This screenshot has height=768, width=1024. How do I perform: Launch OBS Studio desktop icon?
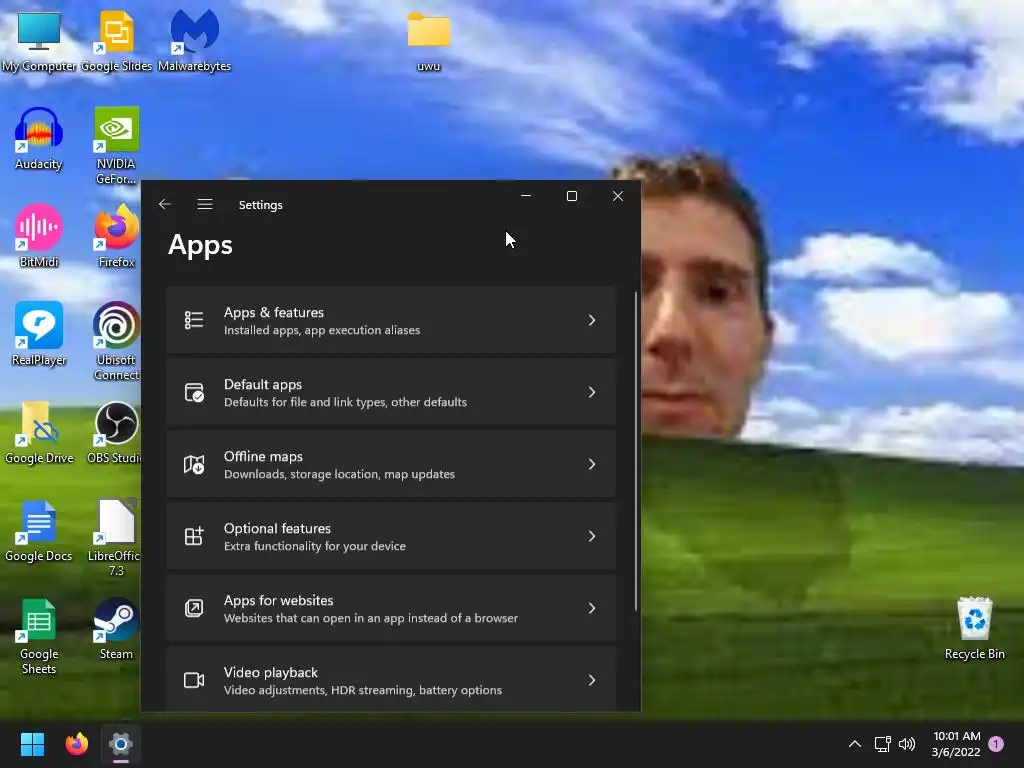tap(114, 432)
